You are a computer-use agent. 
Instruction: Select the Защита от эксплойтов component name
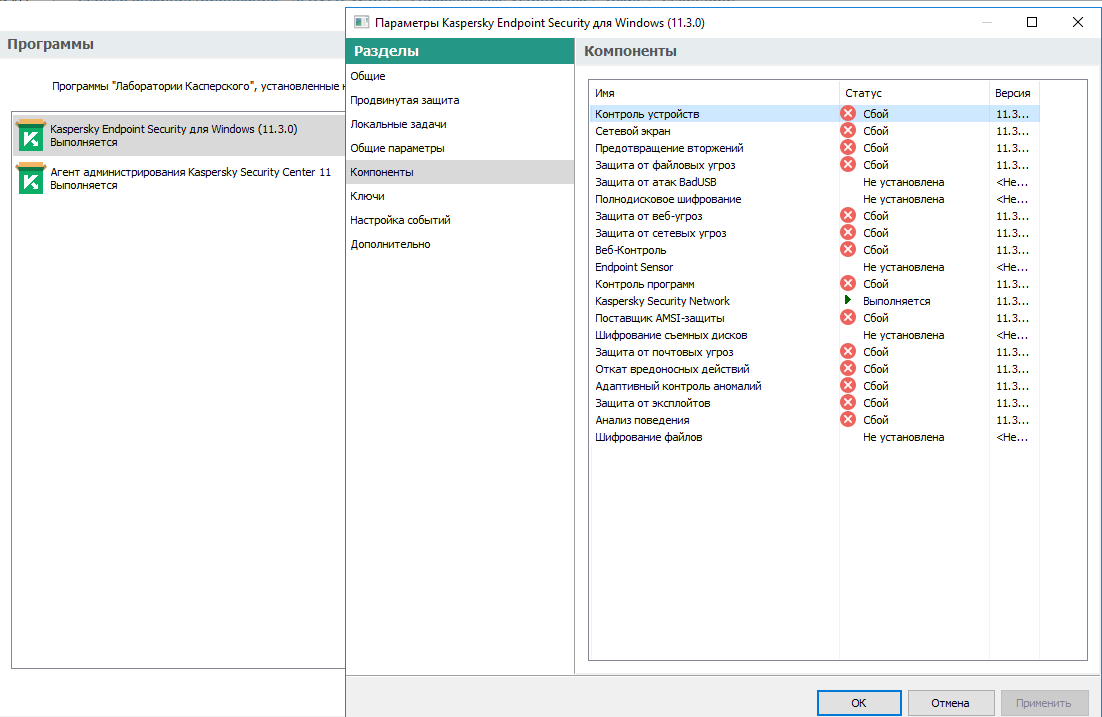[652, 403]
